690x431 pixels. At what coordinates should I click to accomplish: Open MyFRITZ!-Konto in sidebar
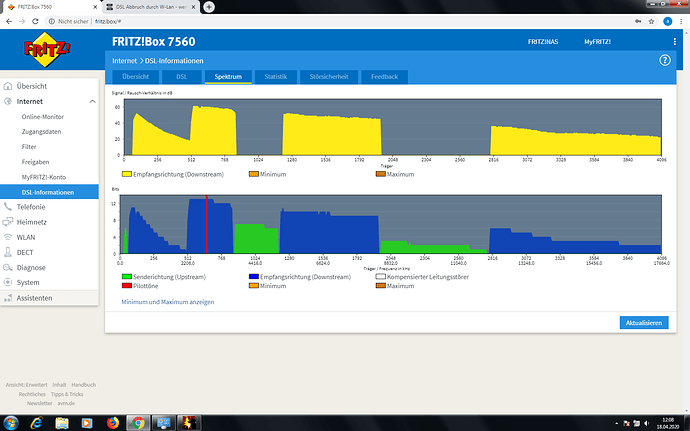pyautogui.click(x=44, y=177)
